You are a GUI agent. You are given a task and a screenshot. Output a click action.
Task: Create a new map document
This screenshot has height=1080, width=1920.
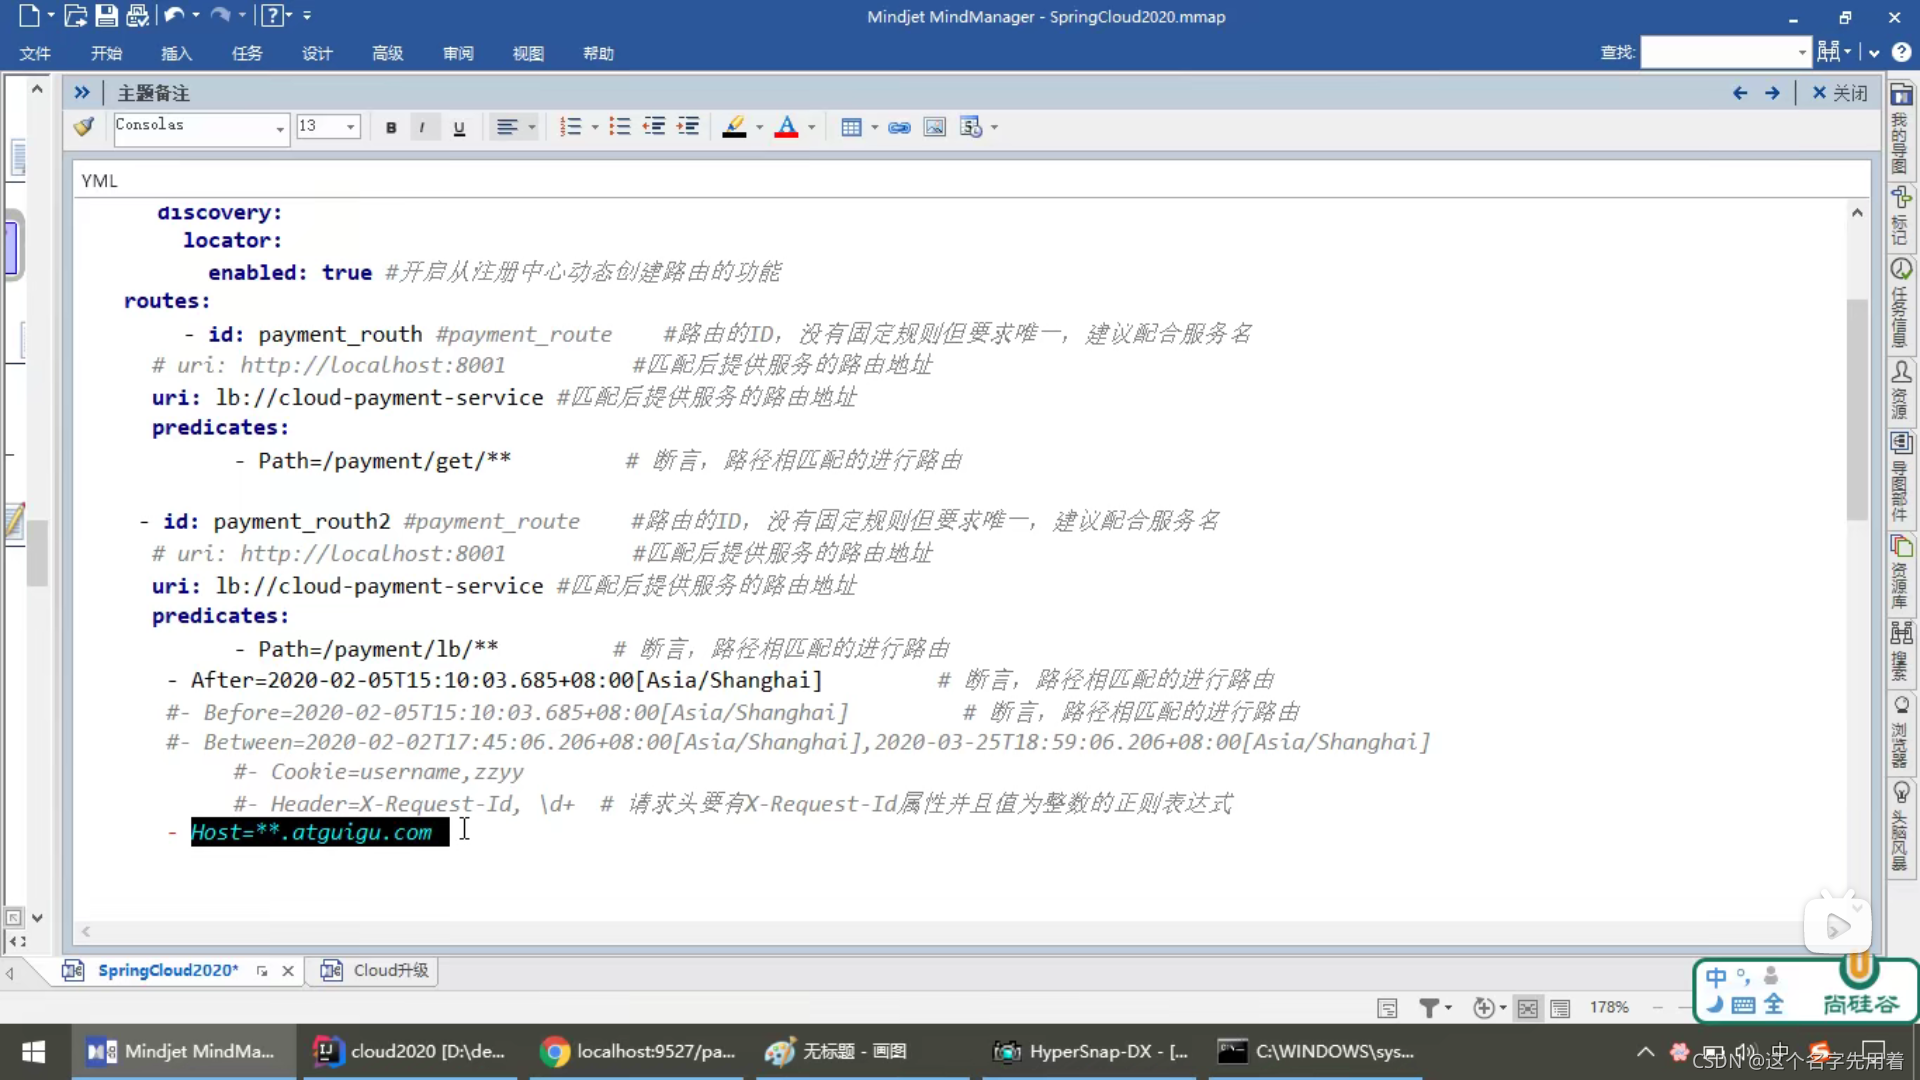pos(28,16)
